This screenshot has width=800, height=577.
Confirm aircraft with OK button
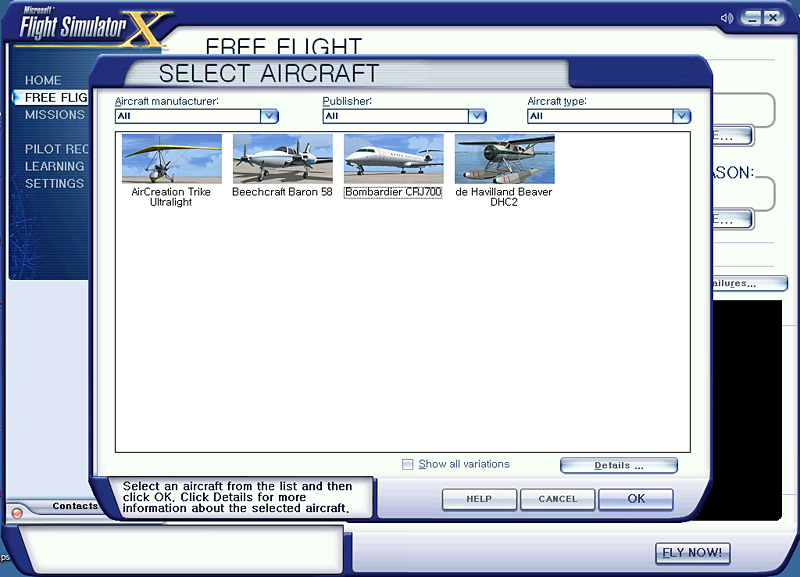(636, 499)
